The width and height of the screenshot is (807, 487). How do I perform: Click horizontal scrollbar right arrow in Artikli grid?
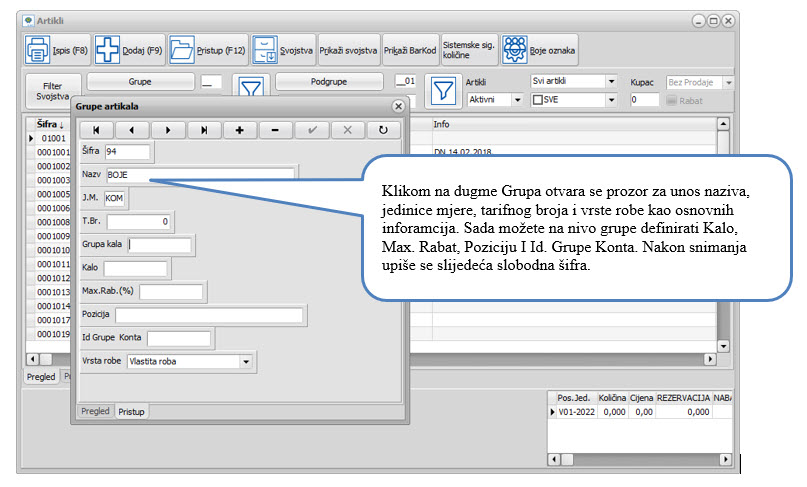(x=710, y=359)
